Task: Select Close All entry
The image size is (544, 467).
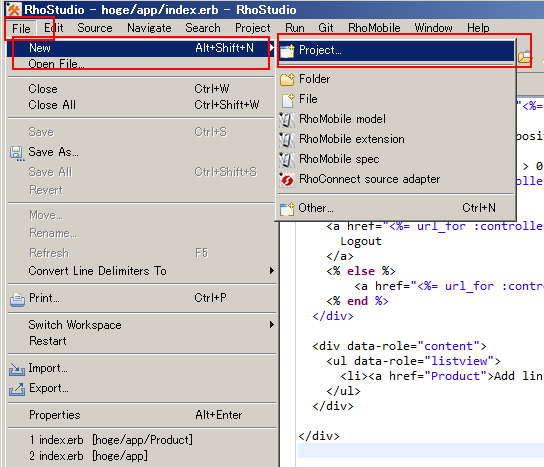Action: tap(141, 105)
